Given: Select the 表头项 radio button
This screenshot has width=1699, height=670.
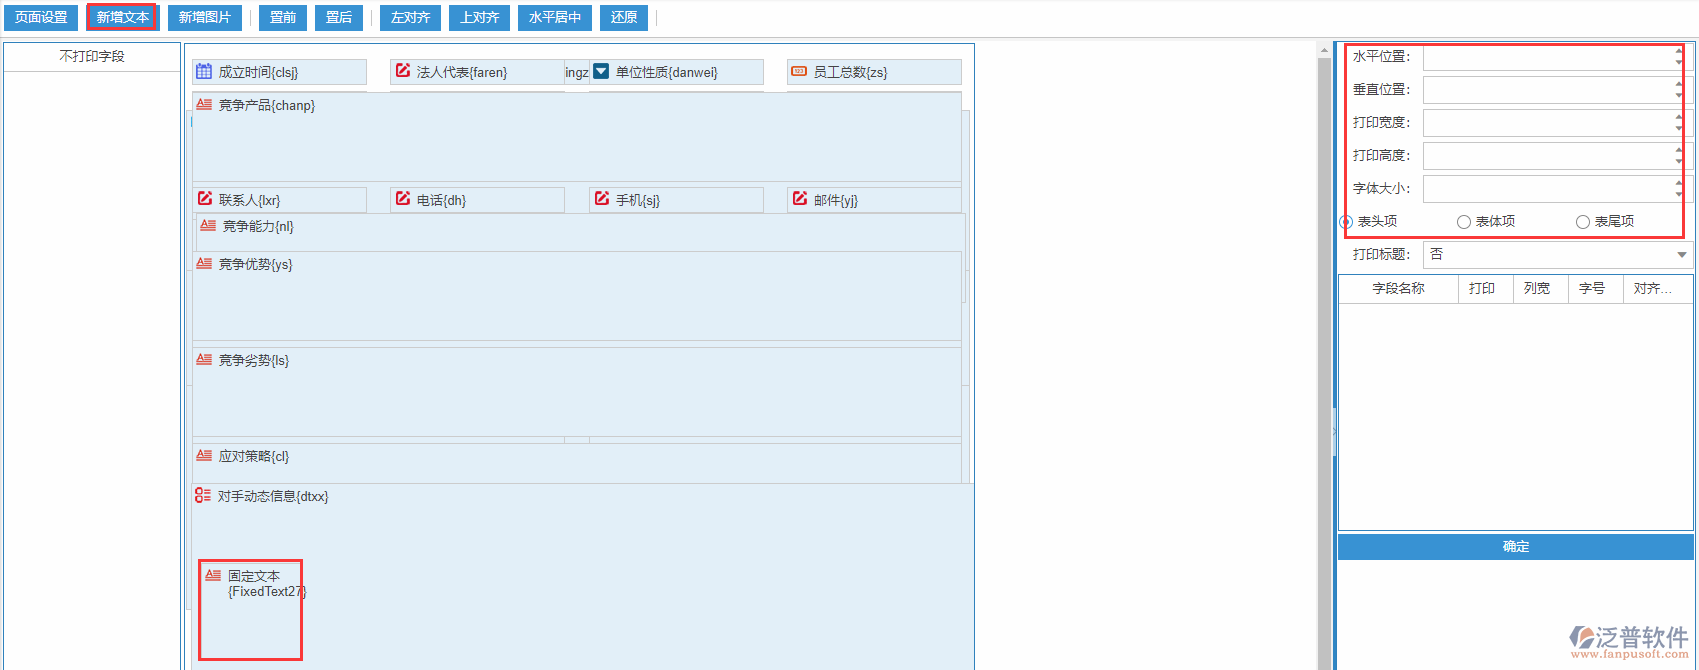Looking at the screenshot, I should point(1346,222).
